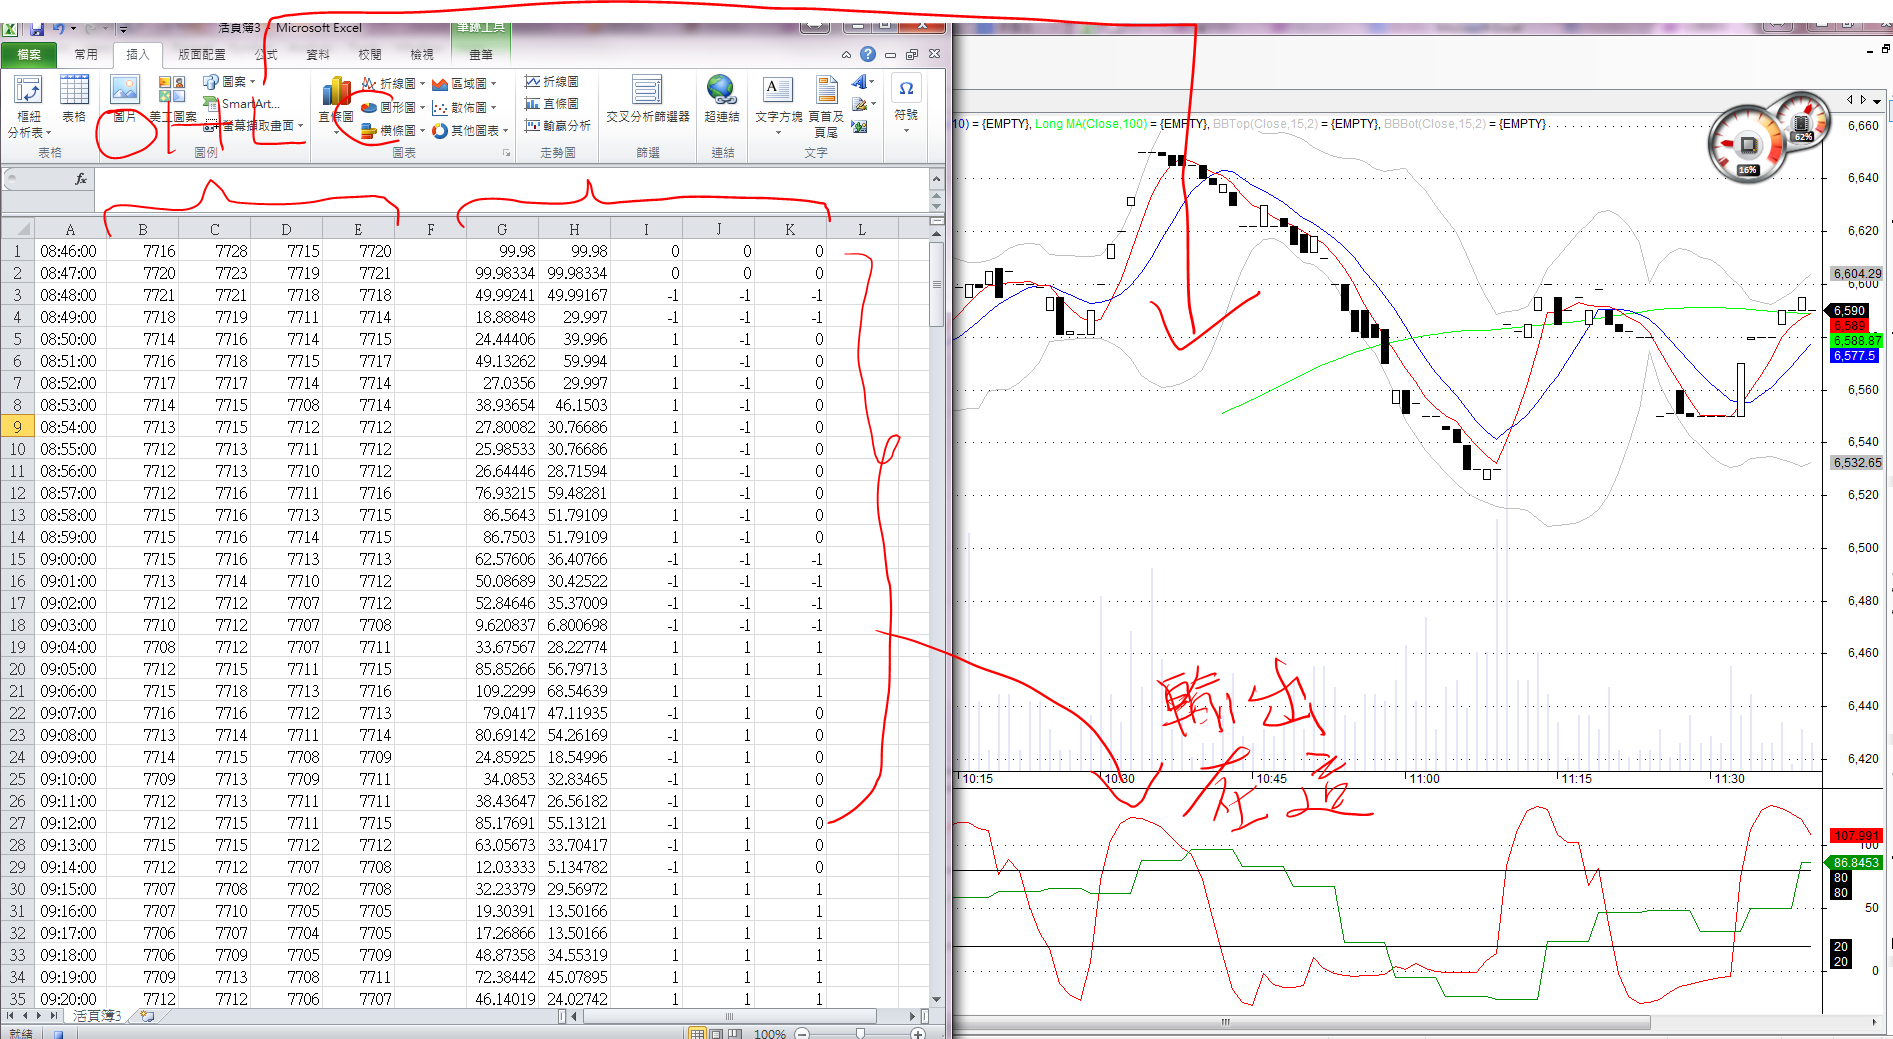This screenshot has width=1893, height=1039.
Task: Open chart window tab list dropdown
Action: 1877,100
